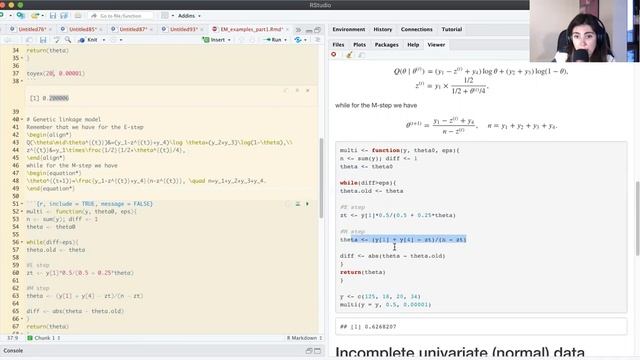
Task: Click the 'Incomplete univariate (normal) data' heading
Action: tap(460, 352)
